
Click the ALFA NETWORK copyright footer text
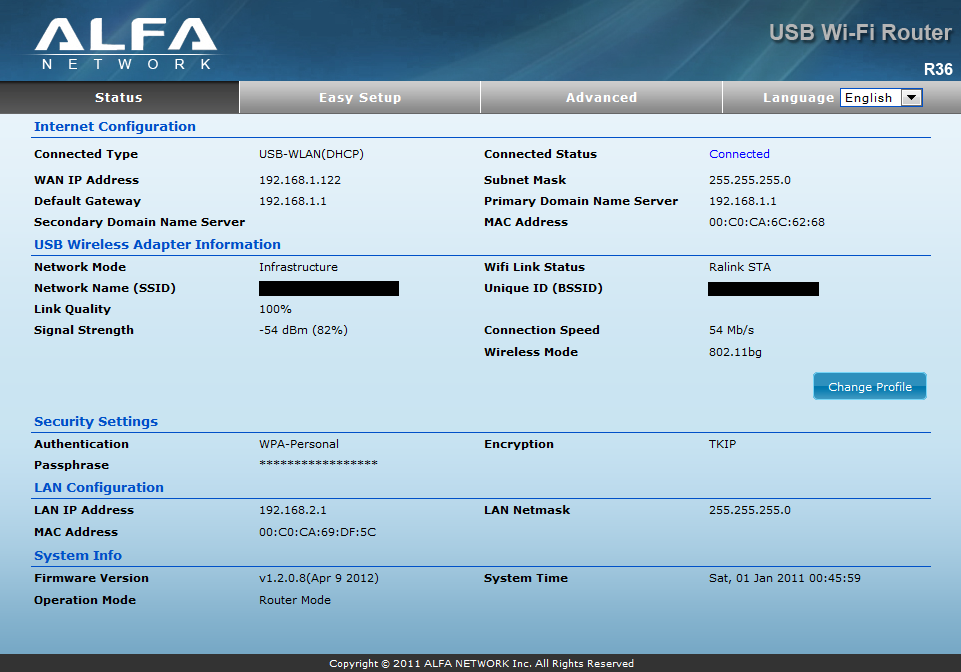[x=481, y=663]
